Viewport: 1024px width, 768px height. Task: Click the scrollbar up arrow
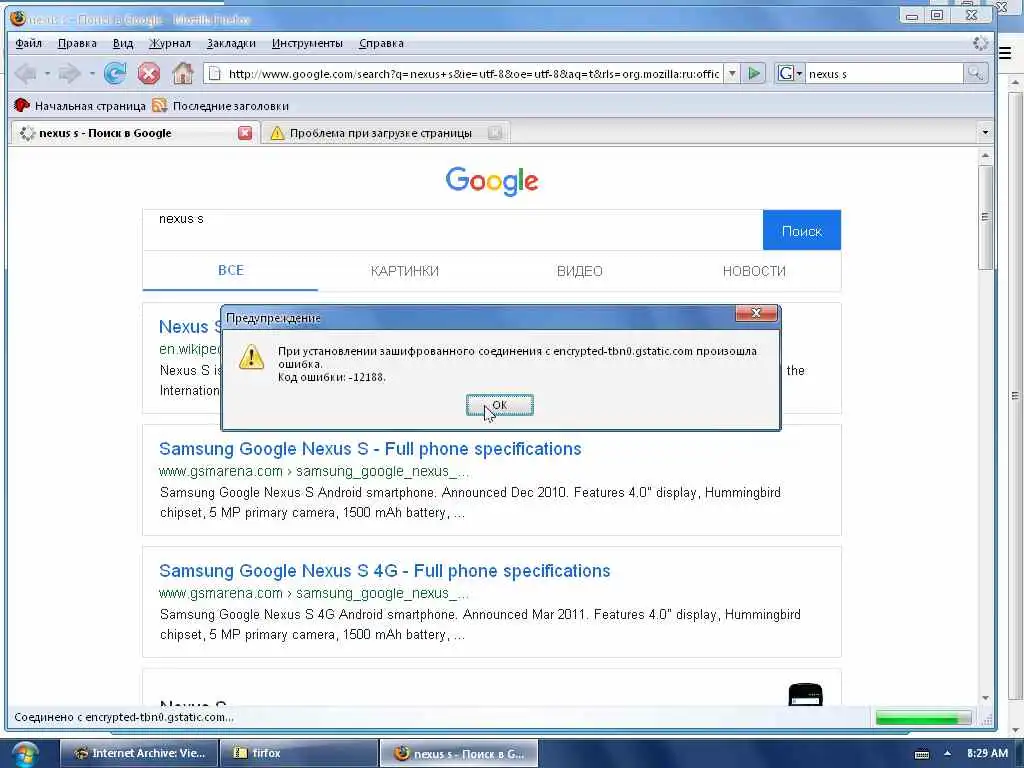click(985, 155)
